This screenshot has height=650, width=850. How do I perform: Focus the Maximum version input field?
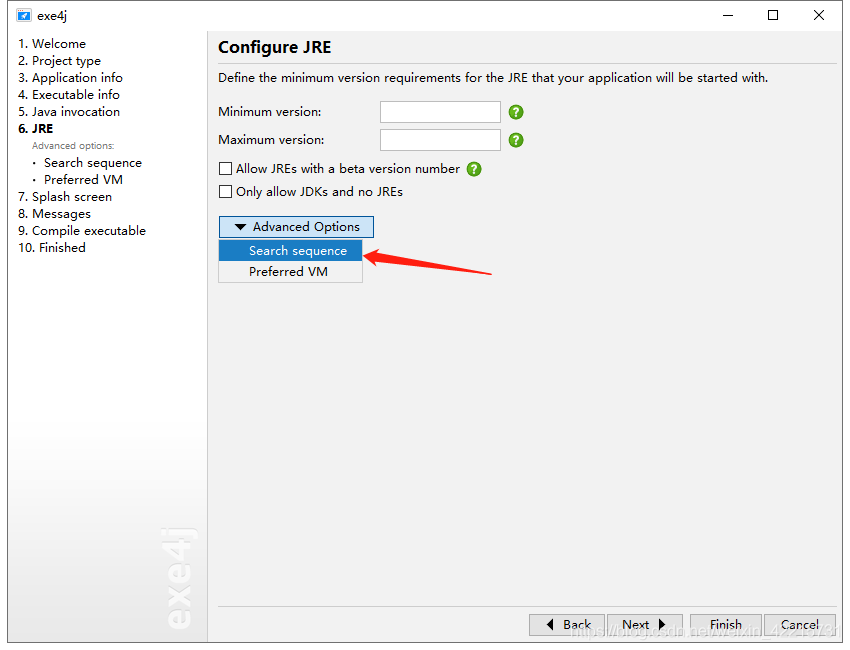440,140
